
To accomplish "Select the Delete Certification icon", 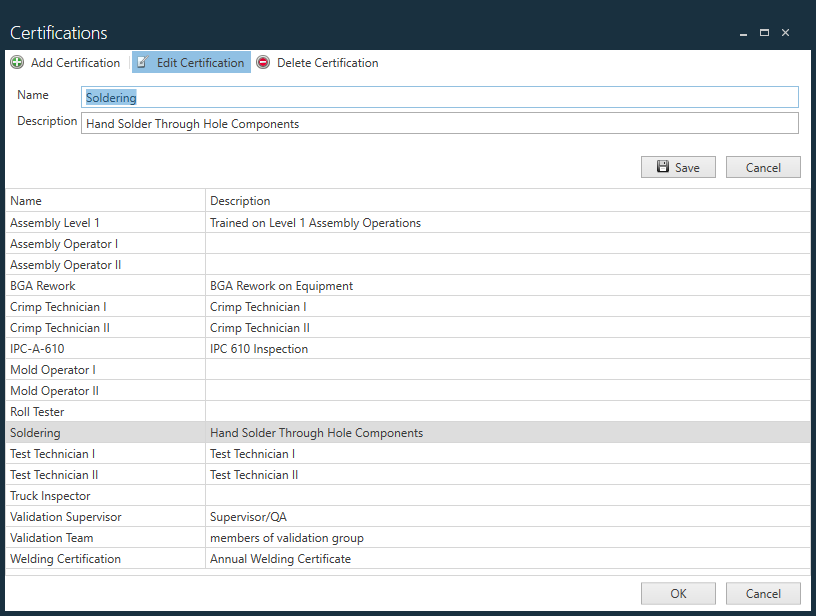I will pos(261,62).
